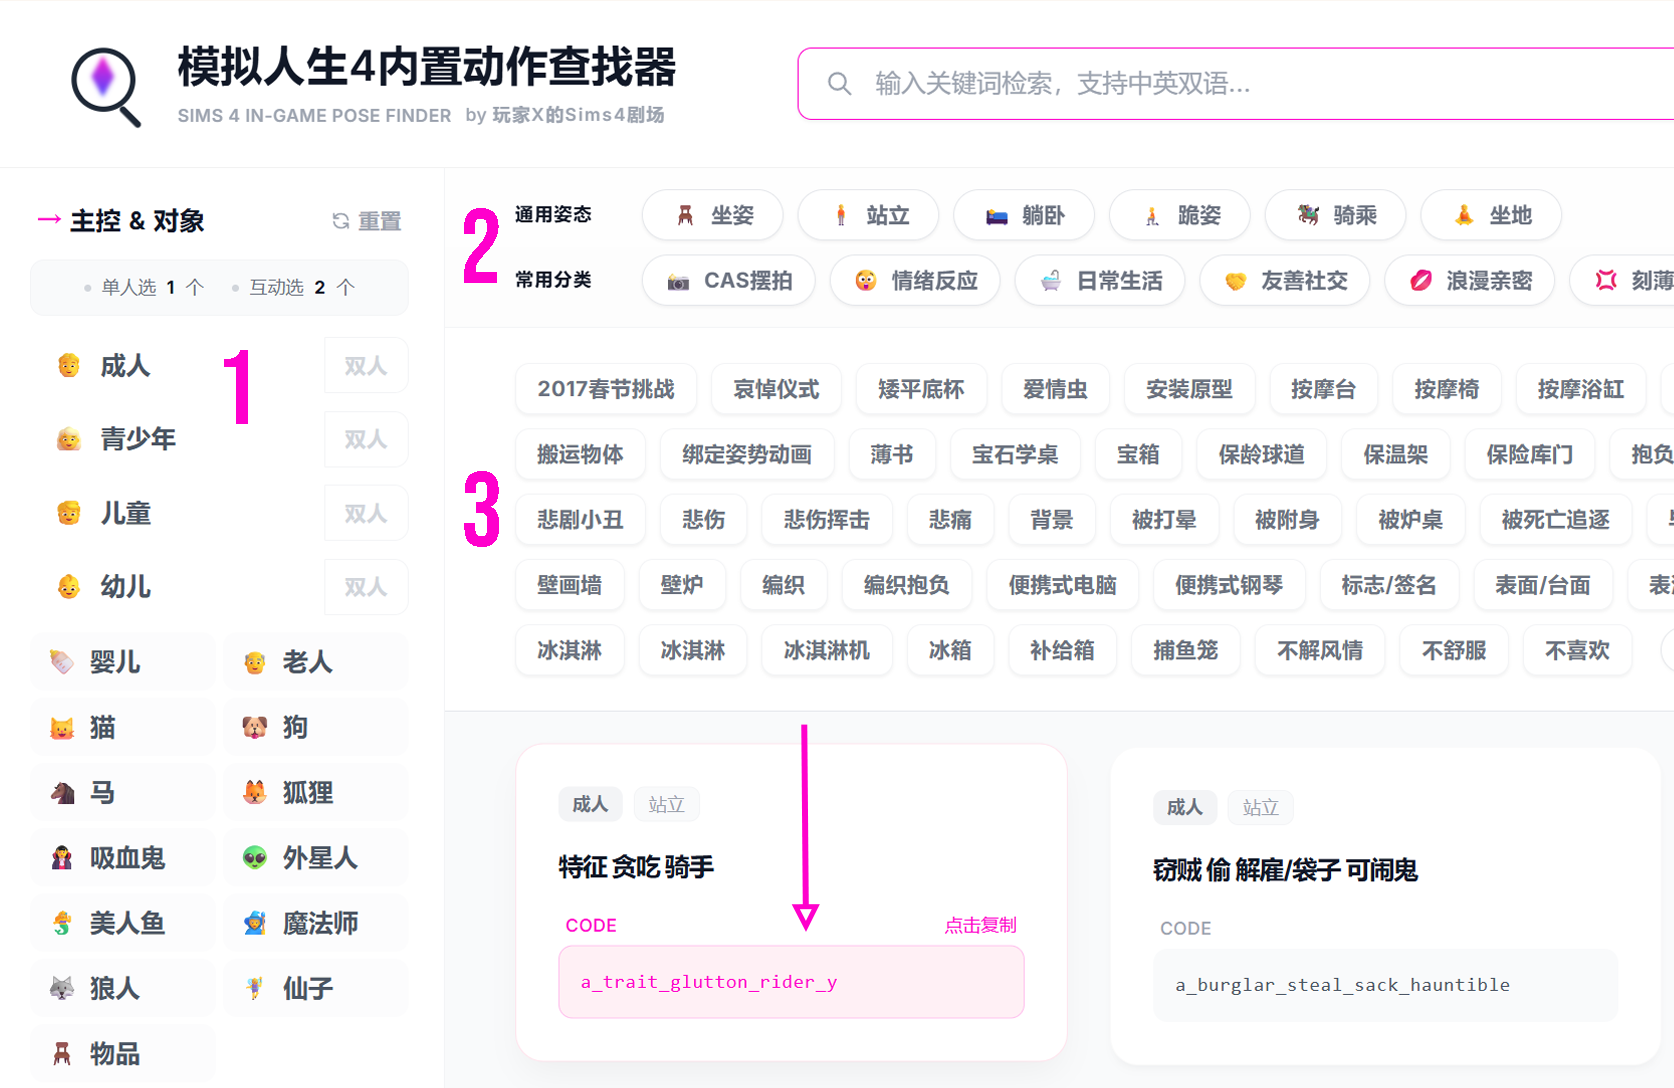Open the CAS摆拍 camera category
This screenshot has width=1674, height=1088.
pos(728,281)
